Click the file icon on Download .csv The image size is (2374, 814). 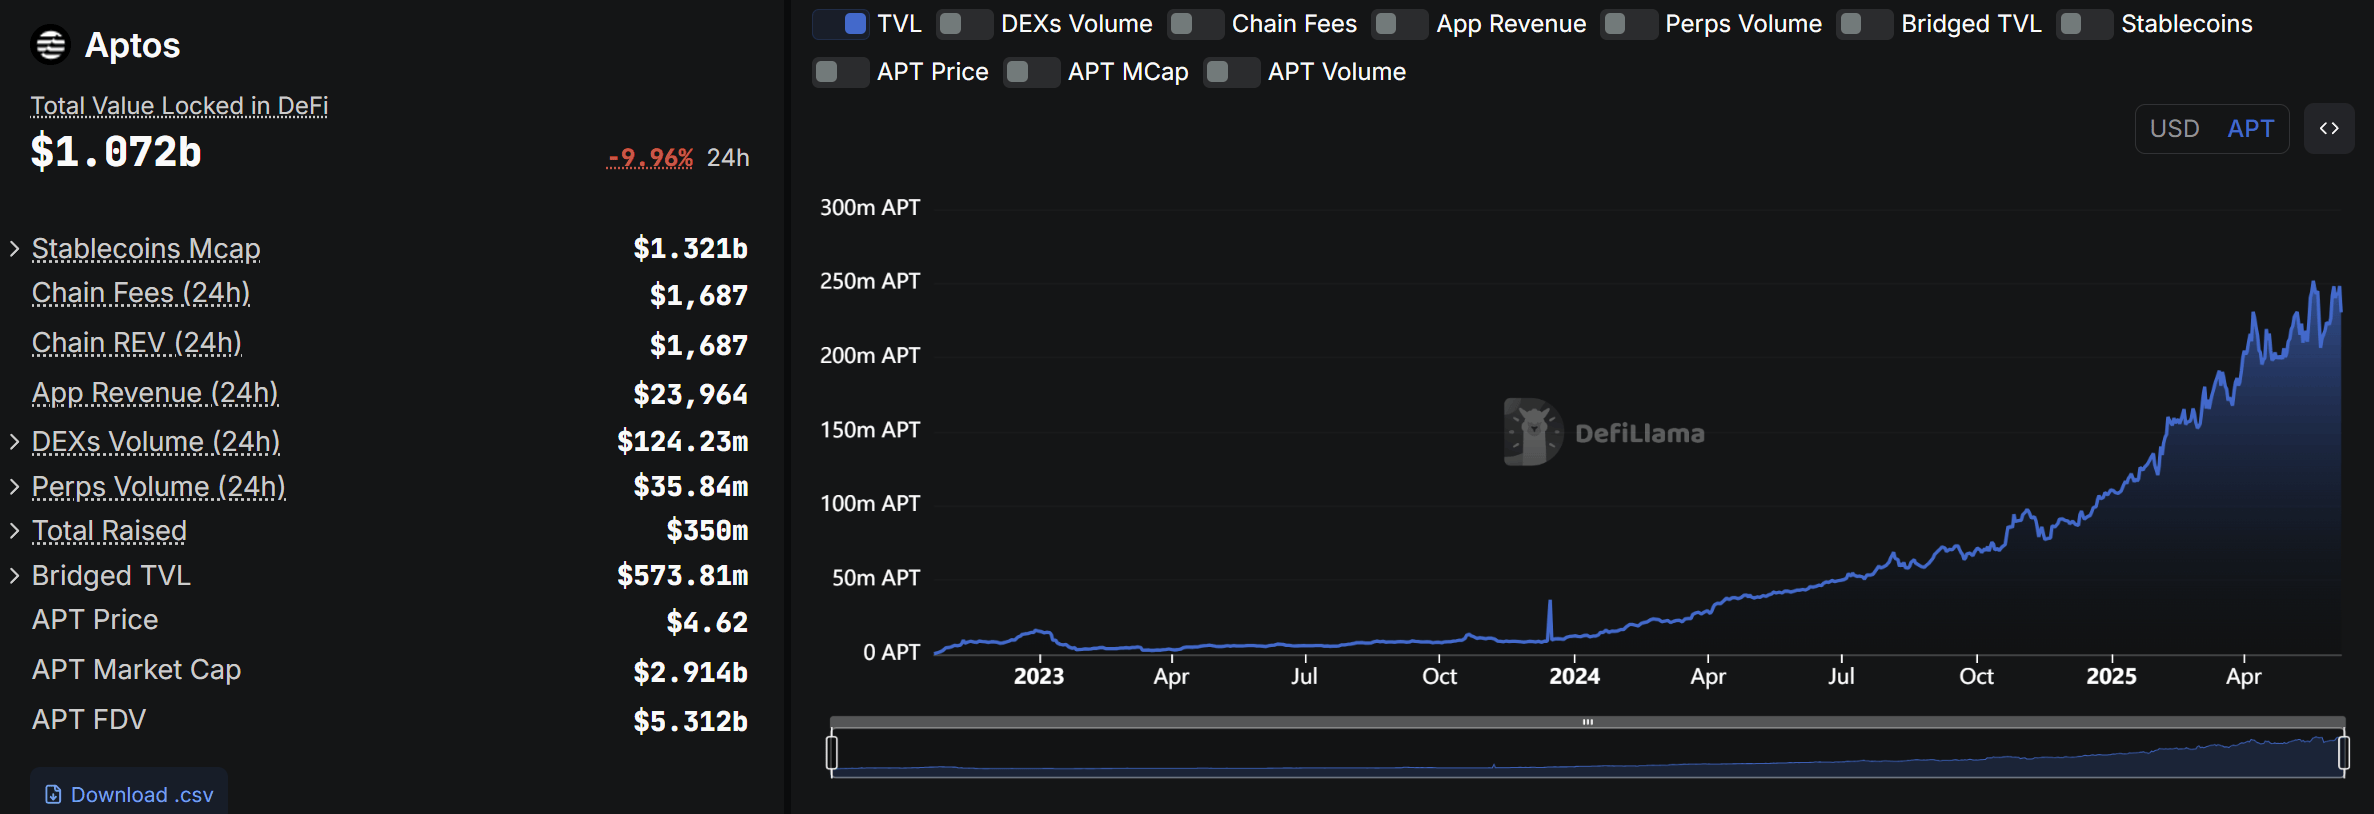(x=54, y=795)
